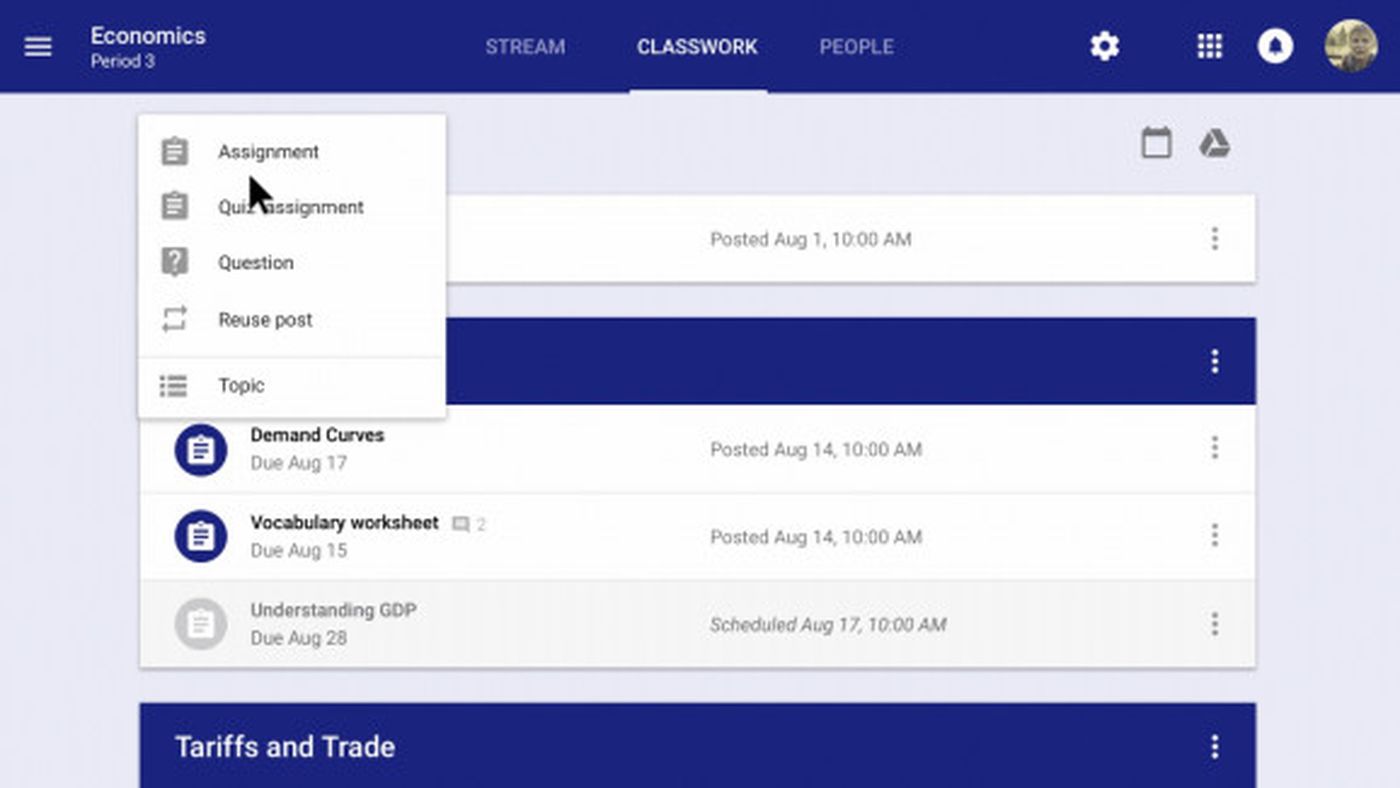Click the Google apps grid icon
This screenshot has width=1400, height=788.
point(1209,46)
